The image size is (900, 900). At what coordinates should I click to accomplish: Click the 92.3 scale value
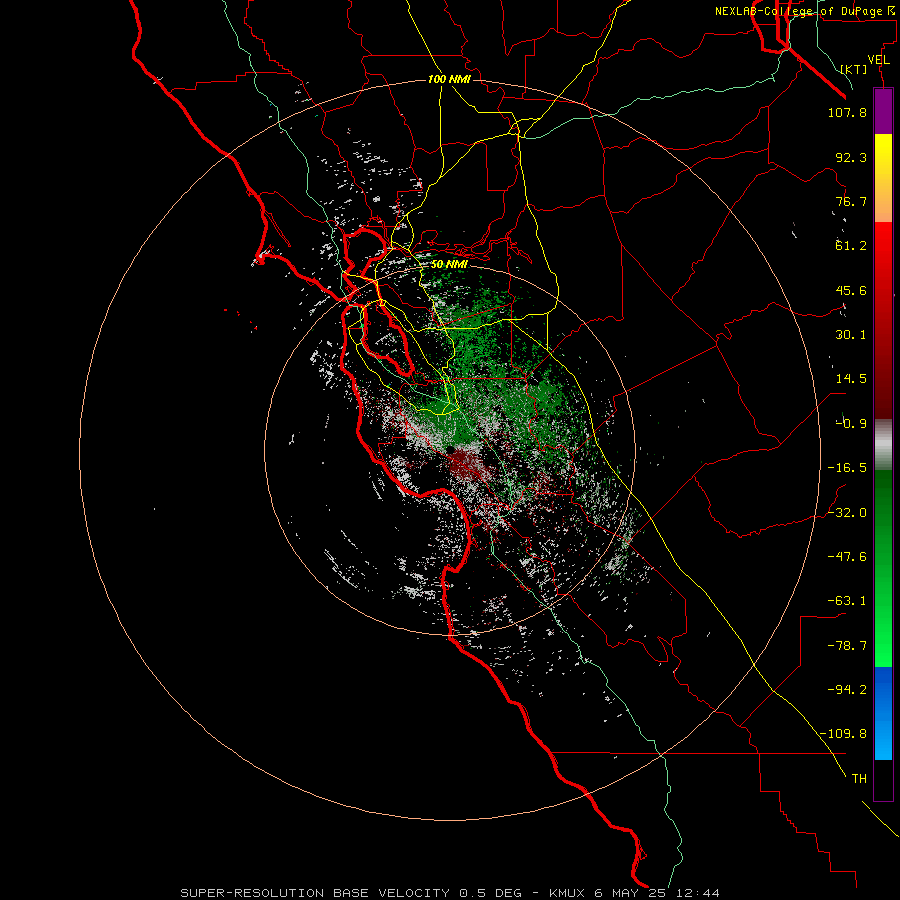tap(851, 157)
